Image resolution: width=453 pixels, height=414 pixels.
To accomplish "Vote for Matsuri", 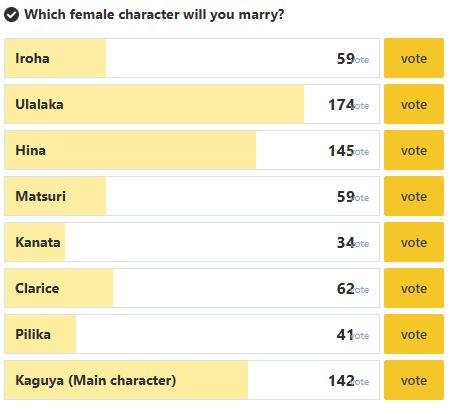I will point(414,196).
